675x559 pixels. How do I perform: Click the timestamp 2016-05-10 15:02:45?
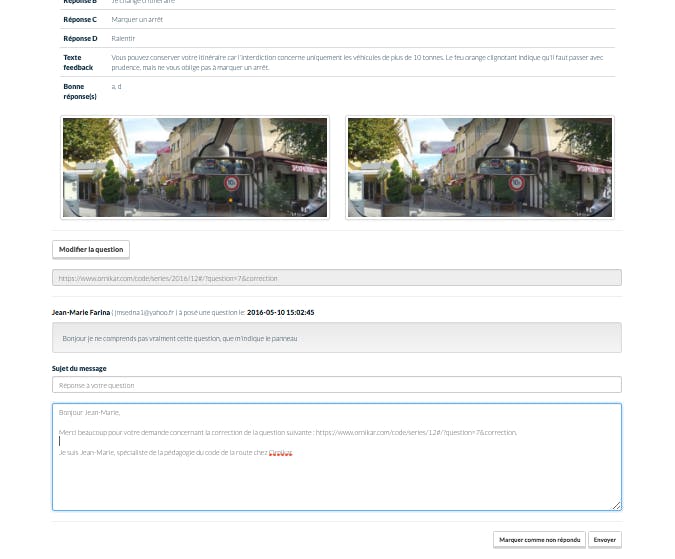tap(281, 312)
